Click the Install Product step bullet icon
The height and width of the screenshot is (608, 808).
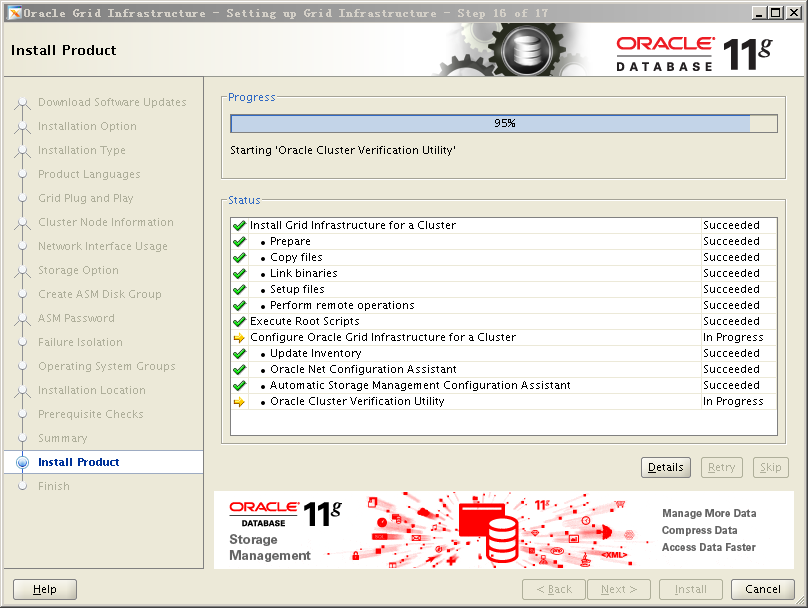point(22,463)
